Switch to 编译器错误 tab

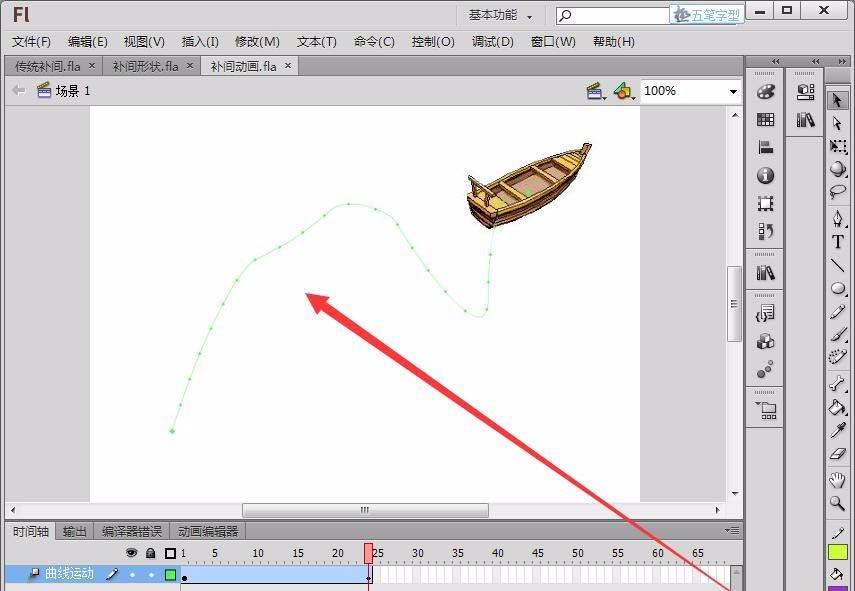[x=132, y=531]
